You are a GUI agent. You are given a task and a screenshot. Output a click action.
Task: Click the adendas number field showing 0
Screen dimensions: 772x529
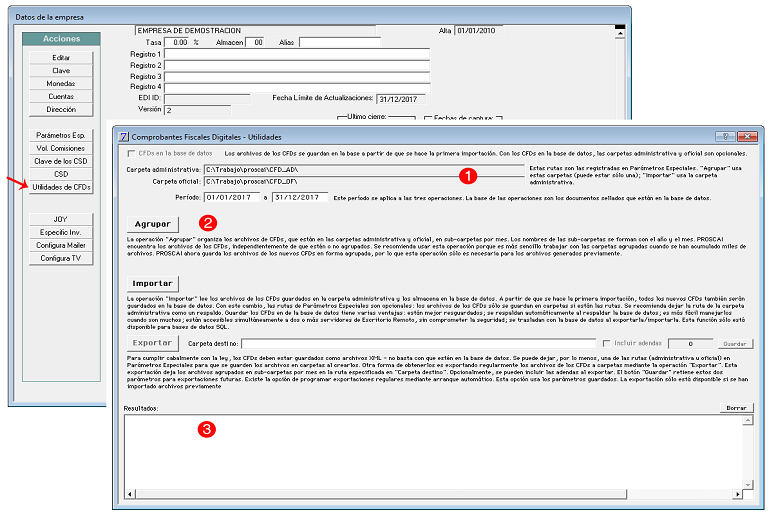(x=690, y=343)
